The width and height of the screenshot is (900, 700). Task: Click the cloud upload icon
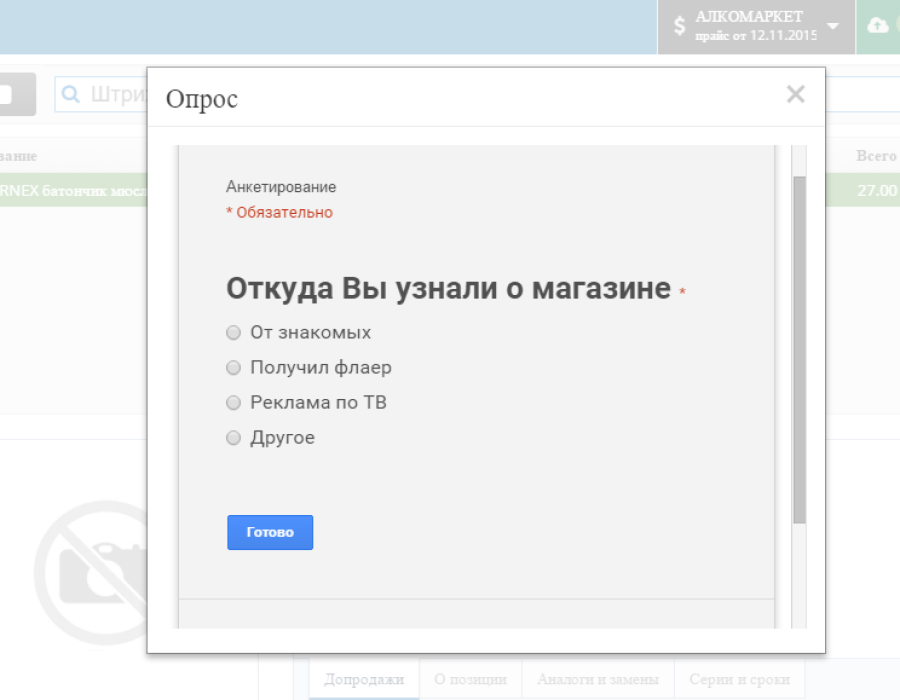pos(878,25)
